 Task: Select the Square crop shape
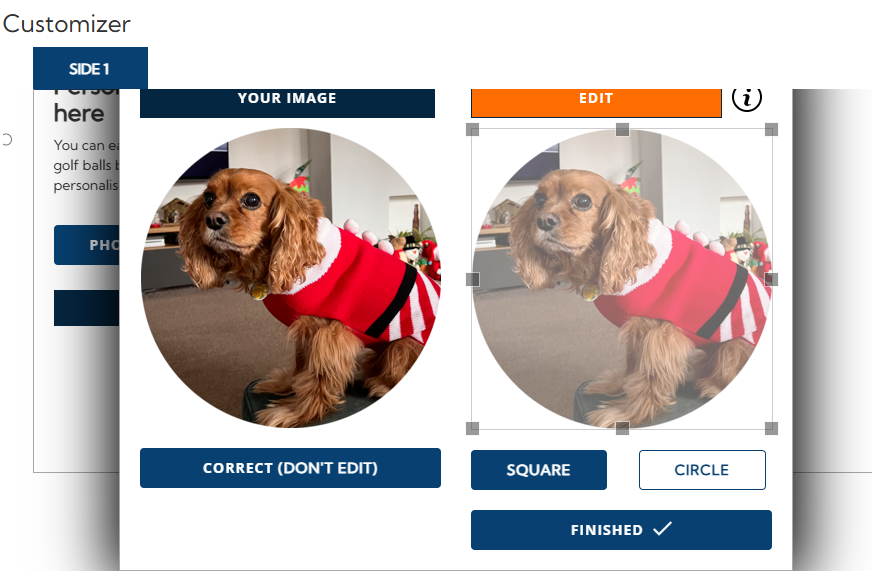pos(539,470)
